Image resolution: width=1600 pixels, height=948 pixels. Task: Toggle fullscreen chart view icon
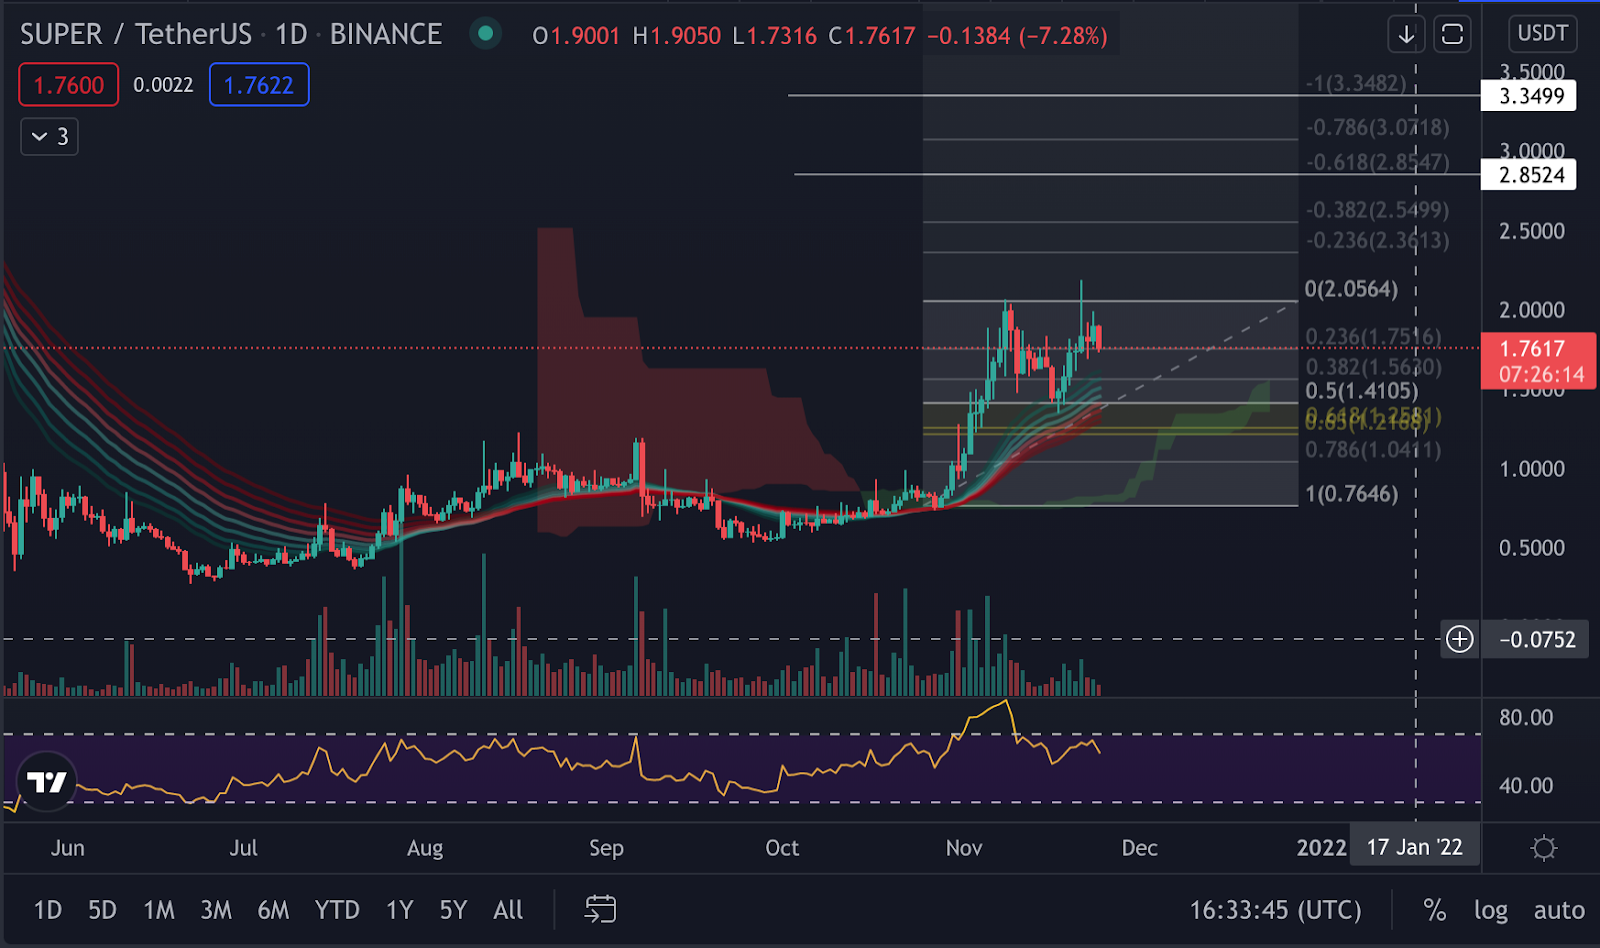coord(1452,35)
